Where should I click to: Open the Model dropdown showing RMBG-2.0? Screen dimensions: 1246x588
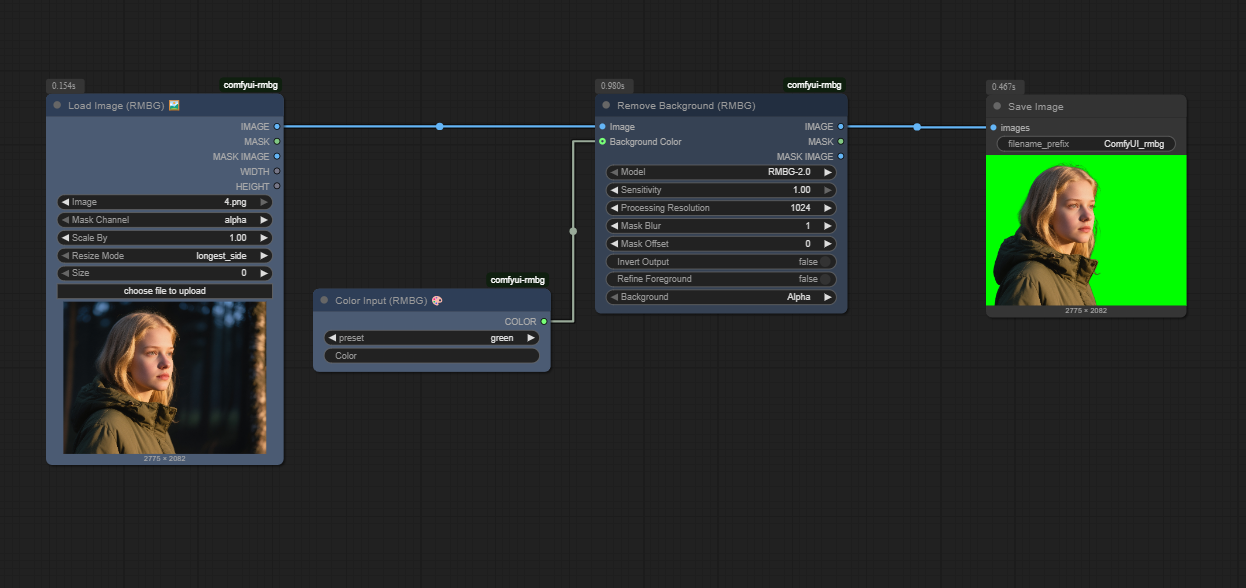[x=720, y=172]
